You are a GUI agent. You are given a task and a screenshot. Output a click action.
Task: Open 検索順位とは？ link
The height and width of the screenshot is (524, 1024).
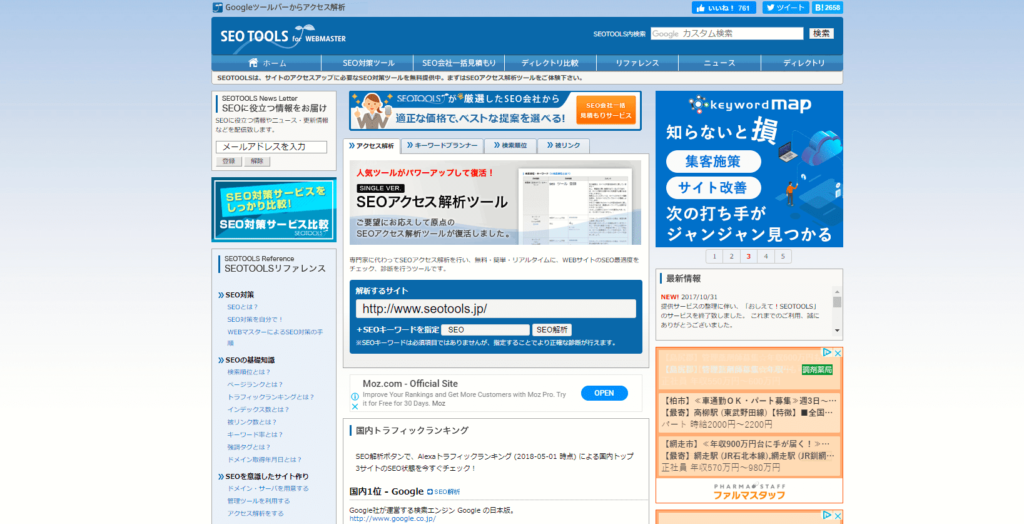[249, 372]
